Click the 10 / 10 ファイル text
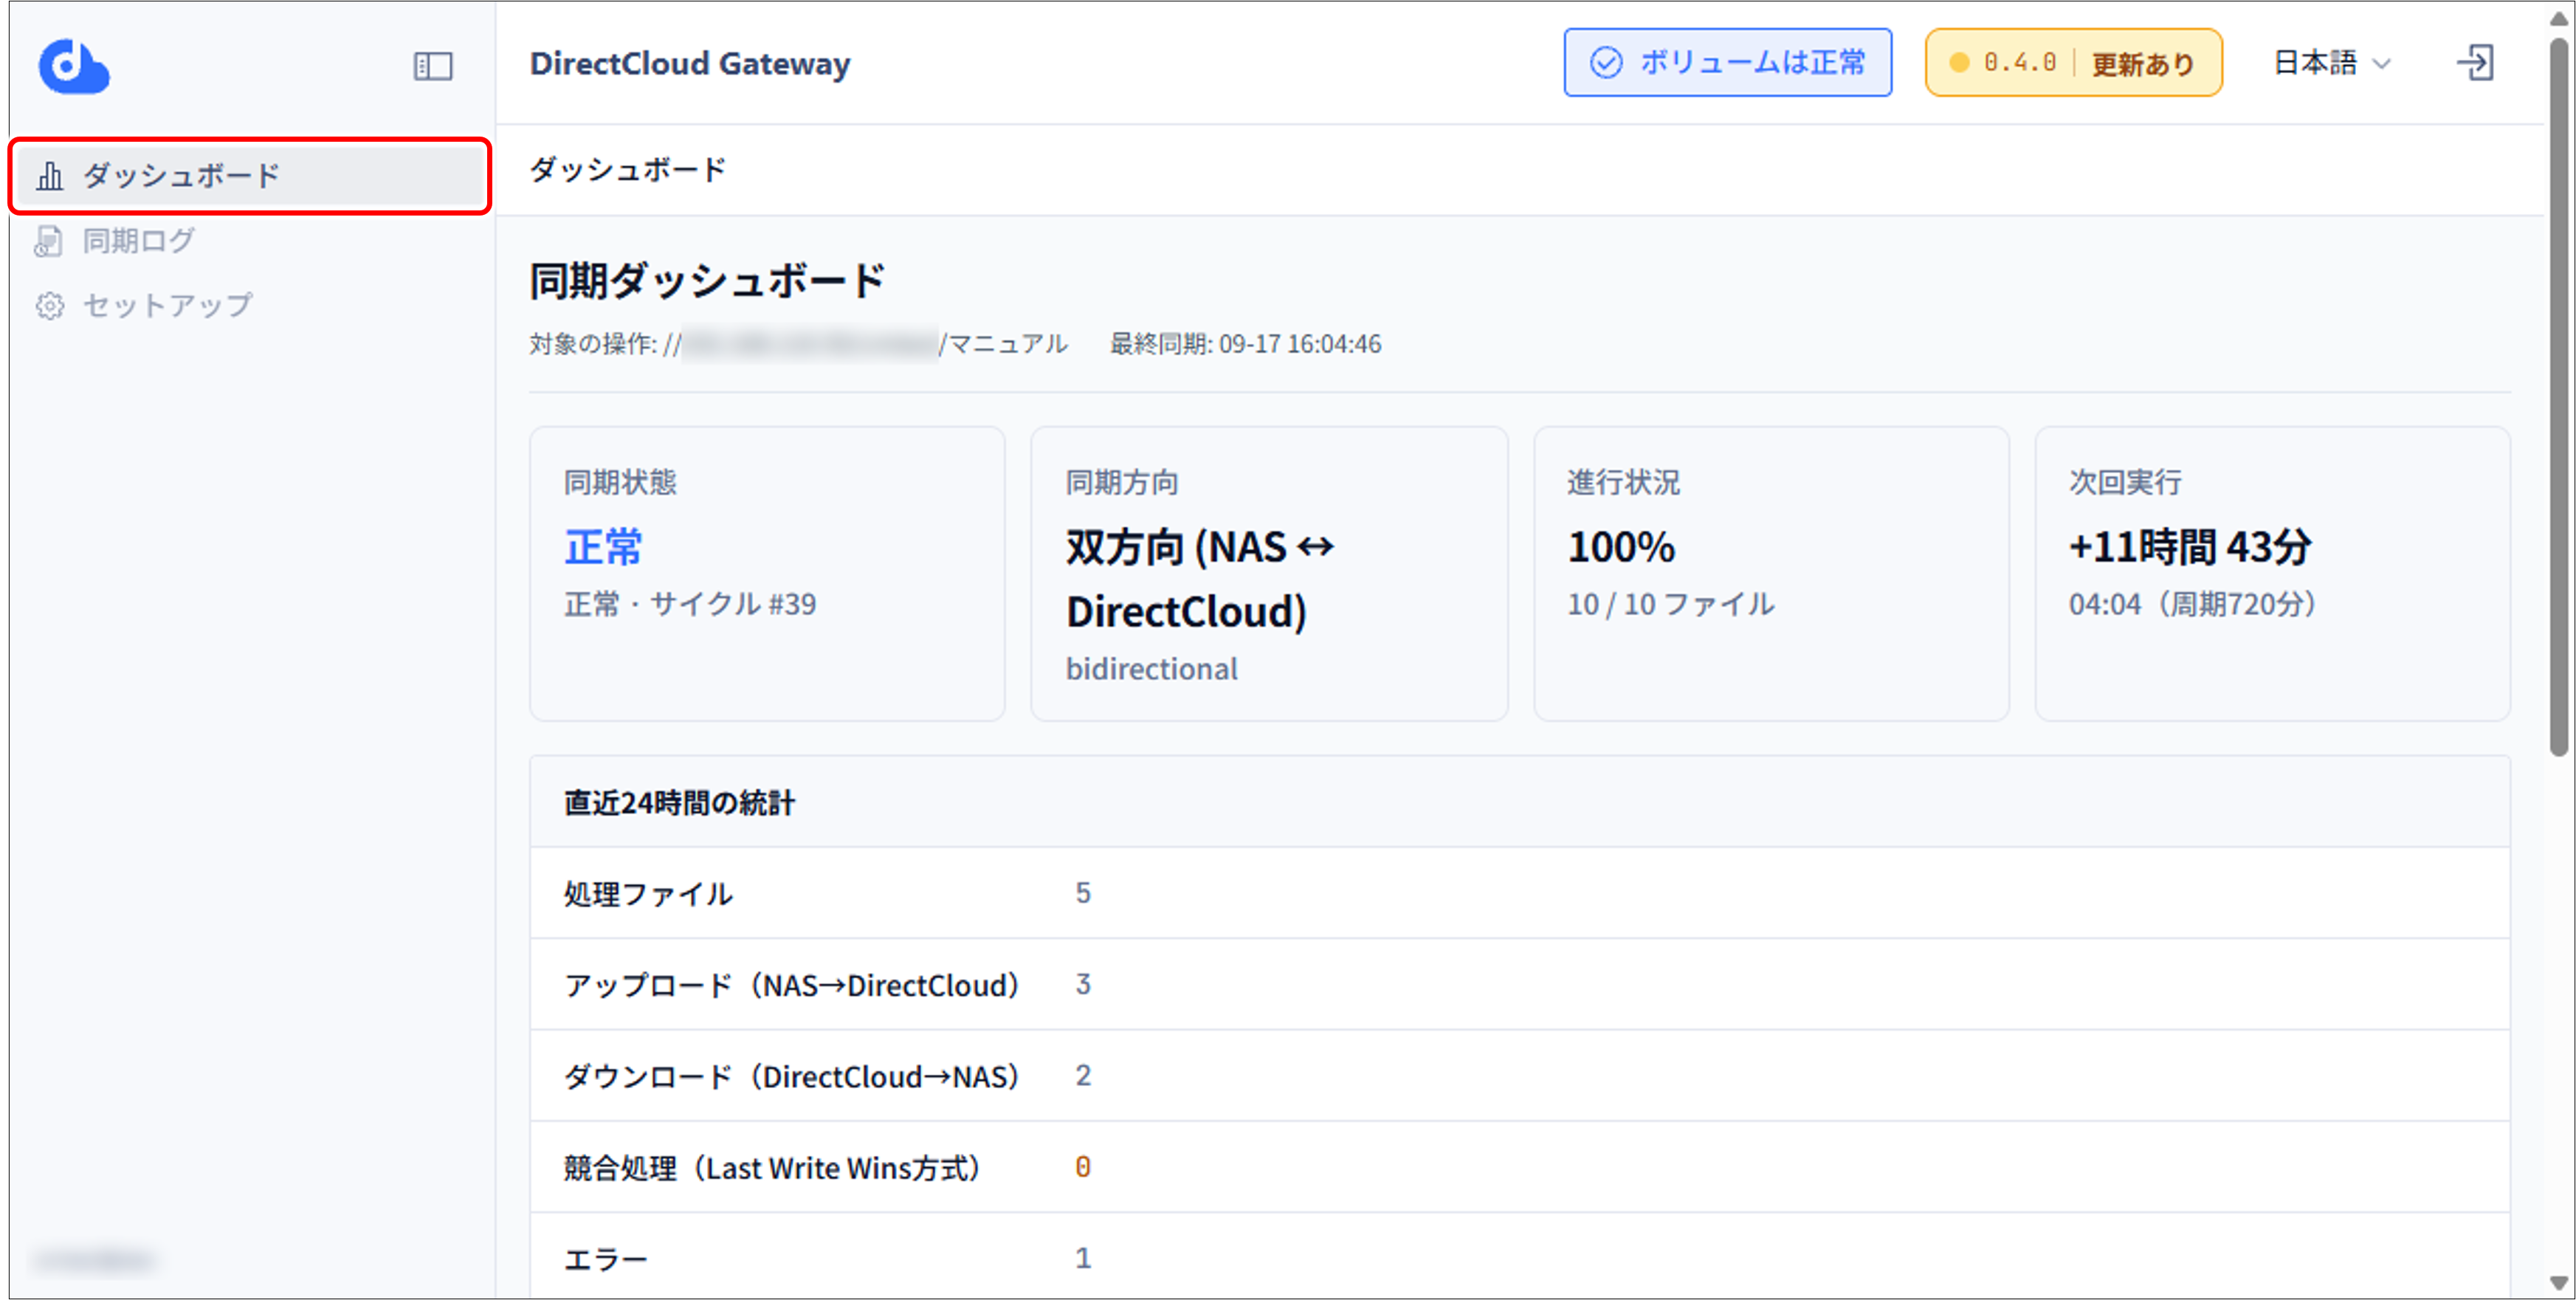Screen dimensions: 2576x1300 pos(1670,604)
